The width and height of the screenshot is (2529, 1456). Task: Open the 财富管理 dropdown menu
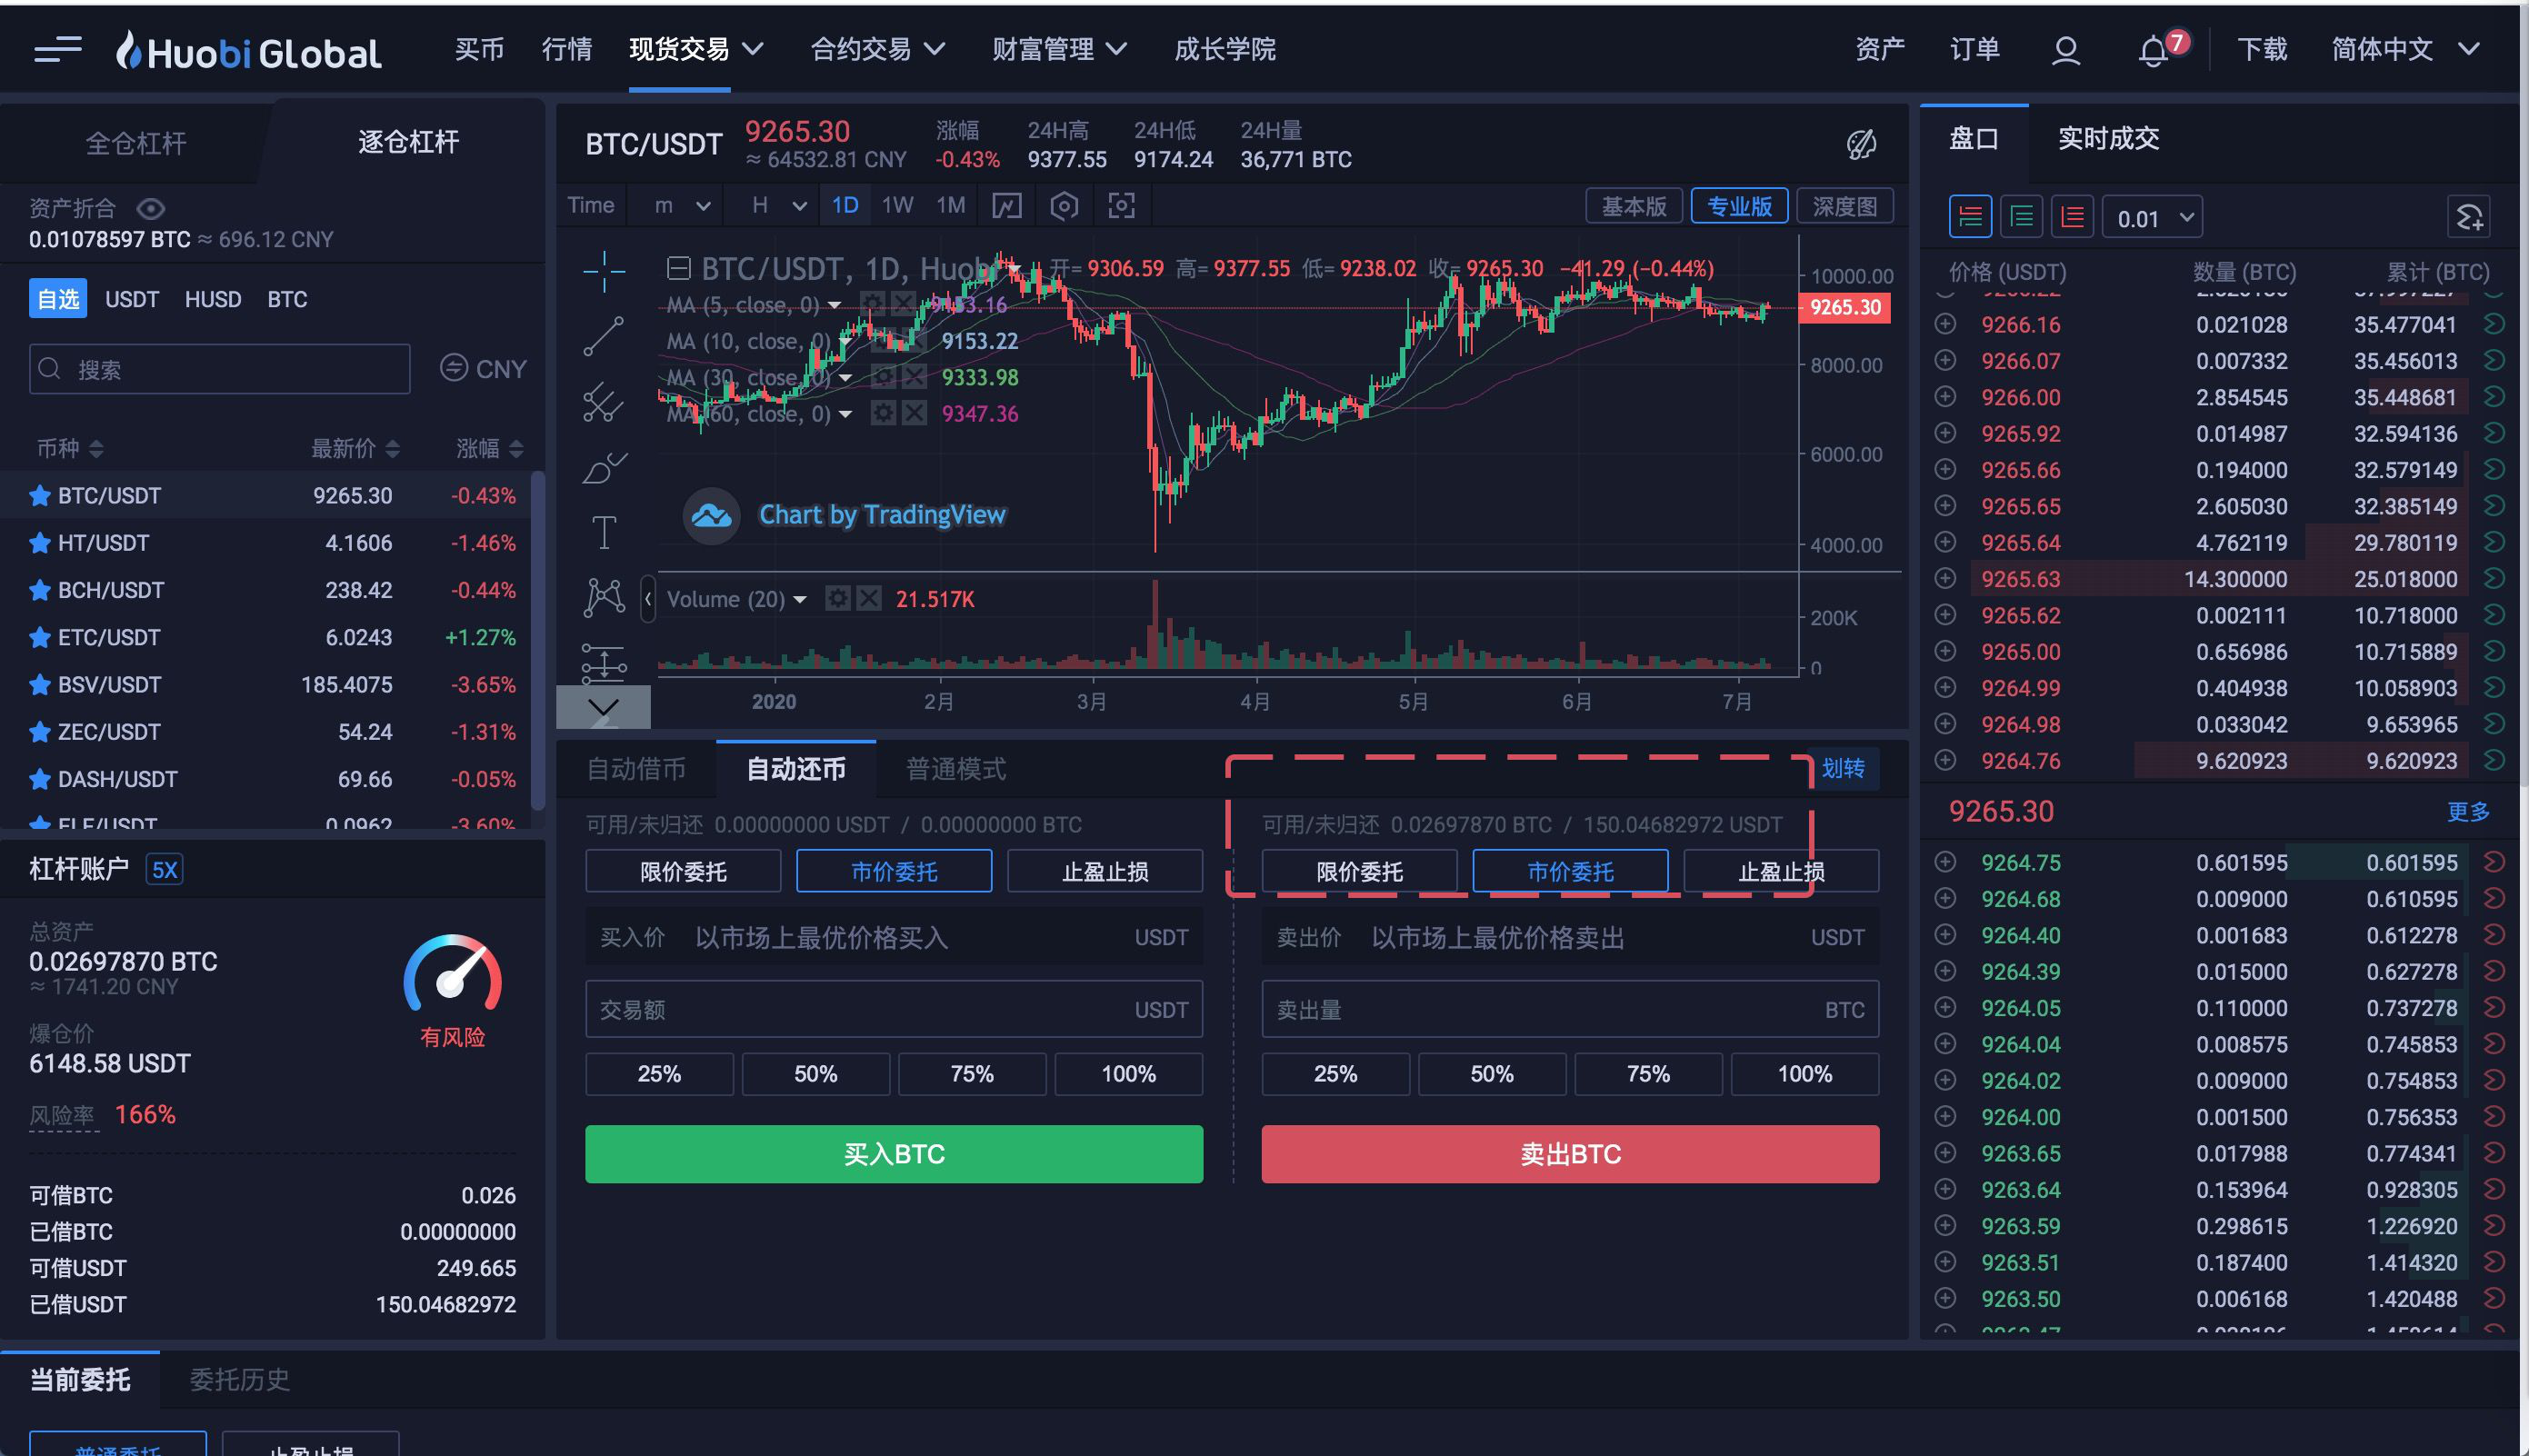1060,49
